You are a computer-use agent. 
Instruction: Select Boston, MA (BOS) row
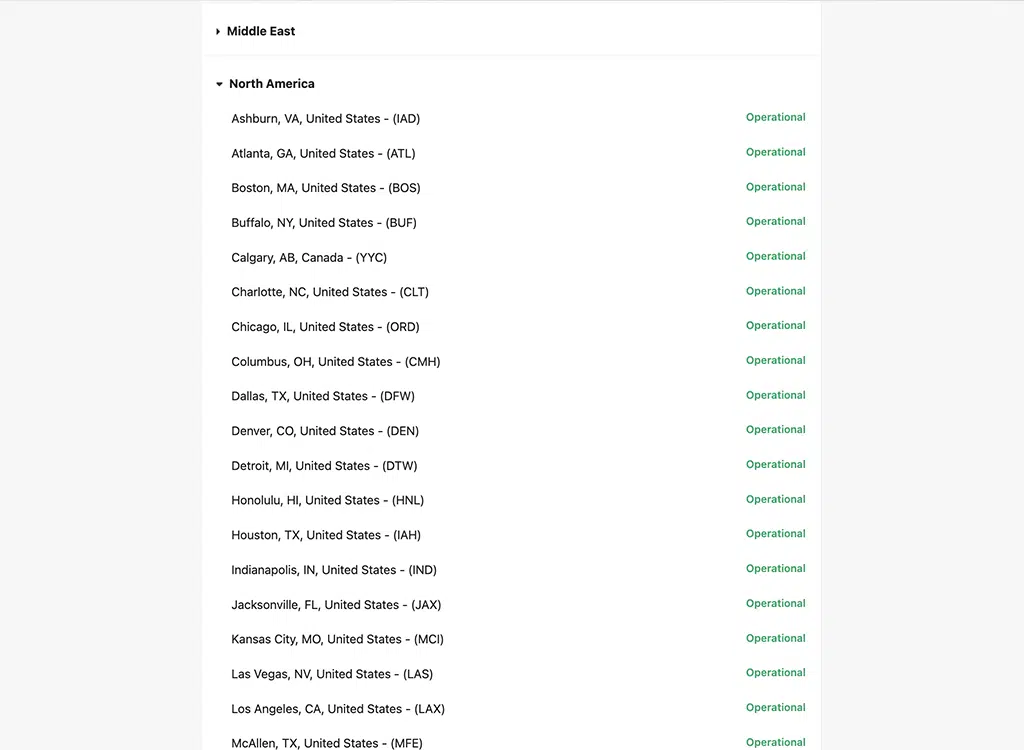click(x=325, y=188)
